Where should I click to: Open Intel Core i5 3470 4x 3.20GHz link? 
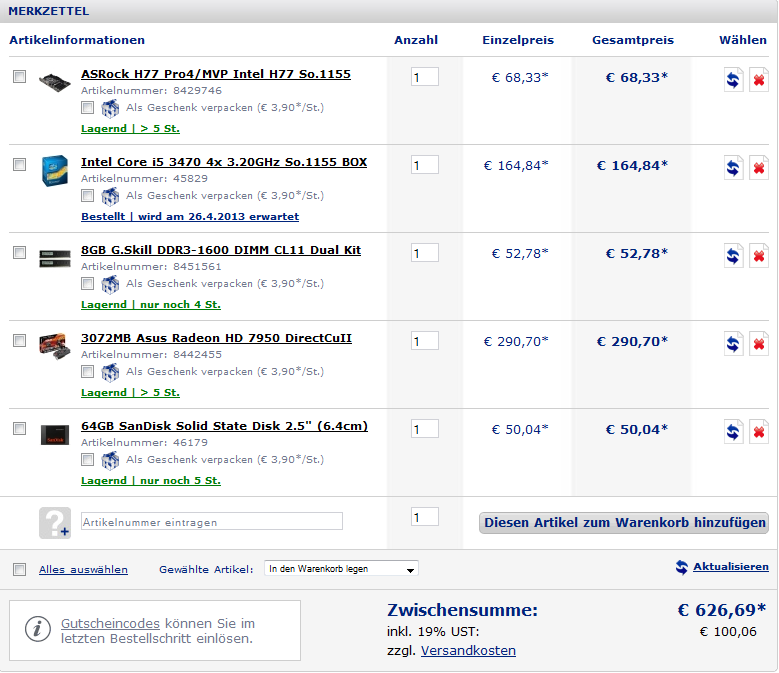(x=224, y=162)
